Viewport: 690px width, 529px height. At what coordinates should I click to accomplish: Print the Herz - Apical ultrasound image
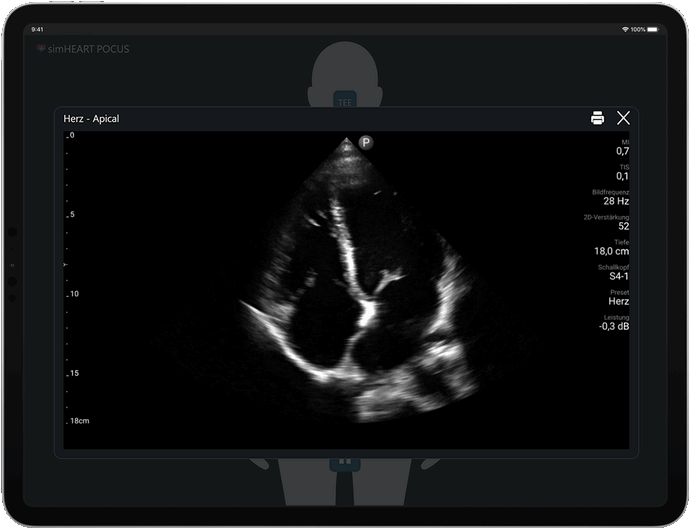pos(597,118)
